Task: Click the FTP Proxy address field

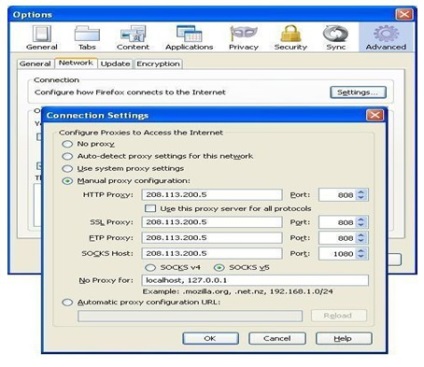Action: [212, 238]
